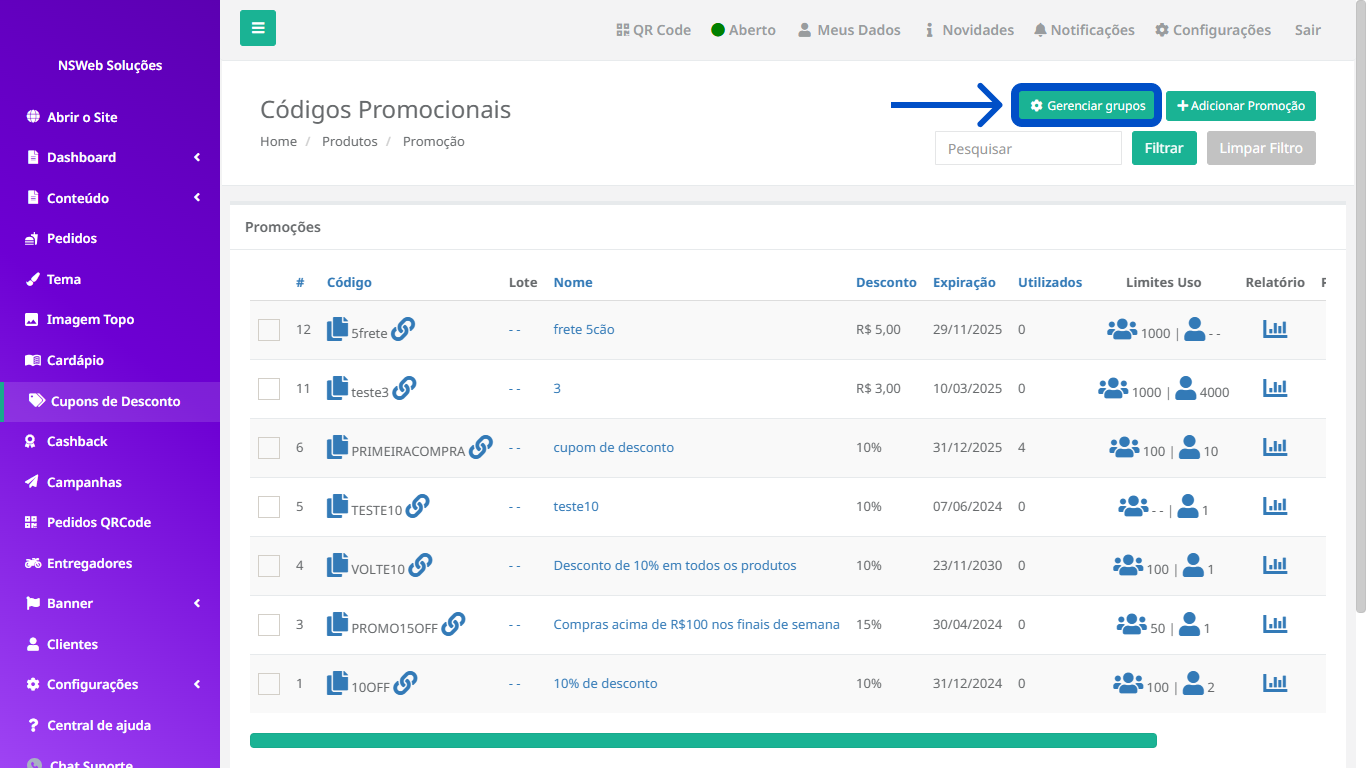The width and height of the screenshot is (1366, 768).
Task: Open the link icon next to PRIMEIRACOMPRA
Action: [481, 446]
